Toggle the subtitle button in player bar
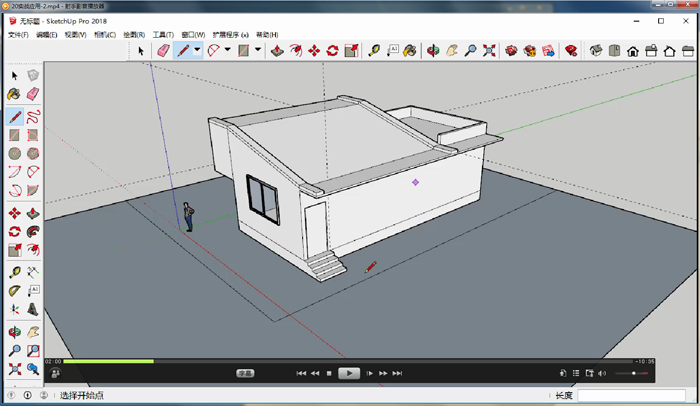The image size is (700, 406). (x=245, y=373)
